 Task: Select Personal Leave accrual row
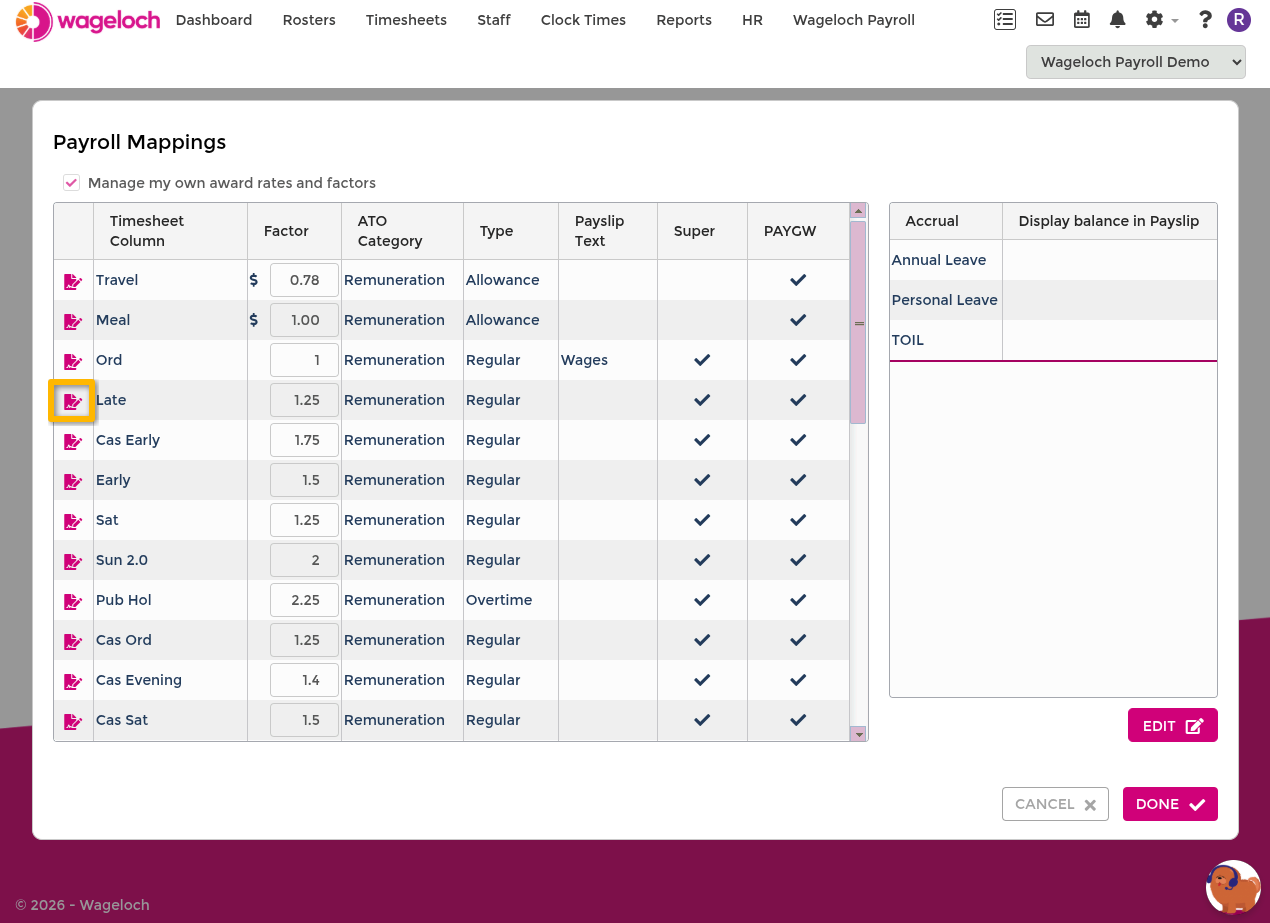1053,300
